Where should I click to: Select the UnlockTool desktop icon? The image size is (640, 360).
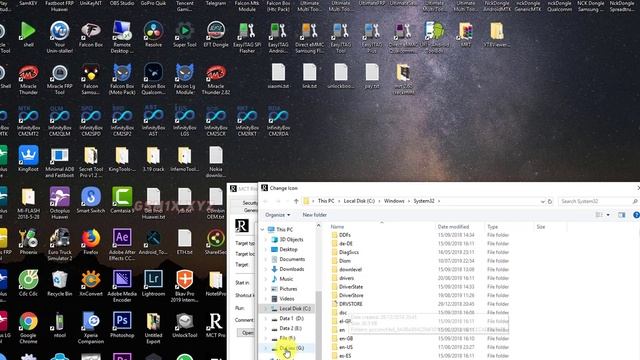[x=184, y=325]
